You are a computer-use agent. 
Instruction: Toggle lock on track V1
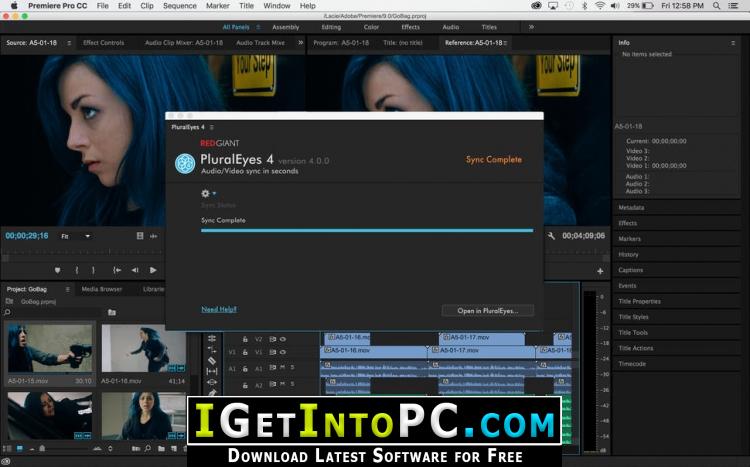245,352
